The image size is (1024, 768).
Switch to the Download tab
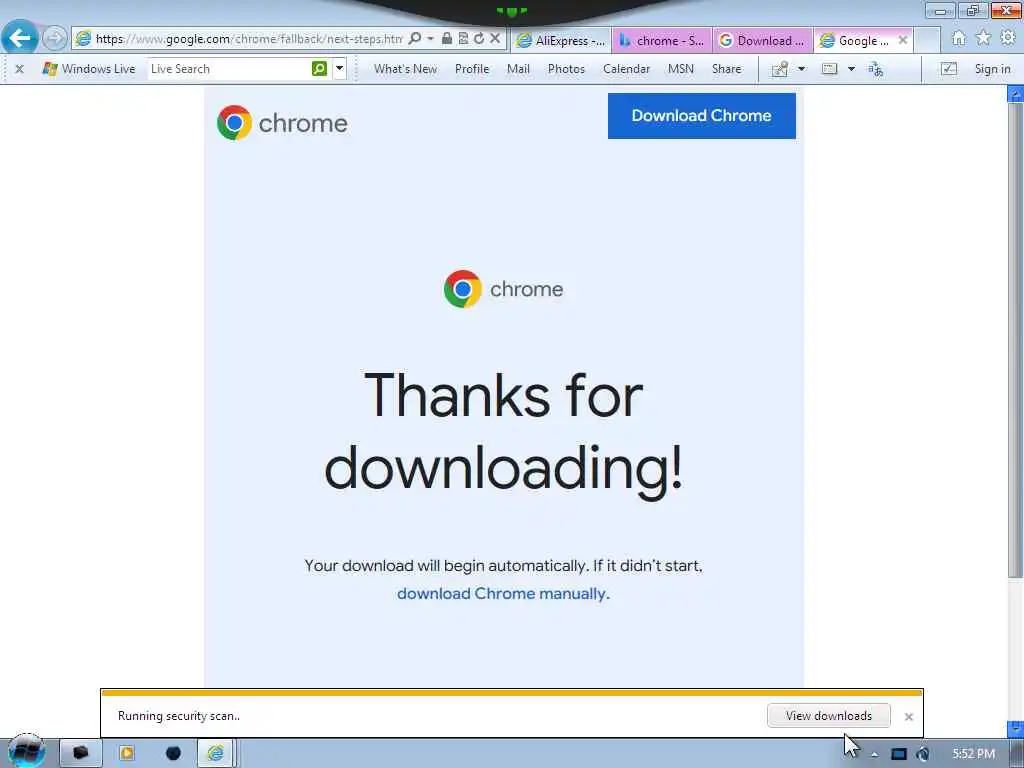point(763,40)
